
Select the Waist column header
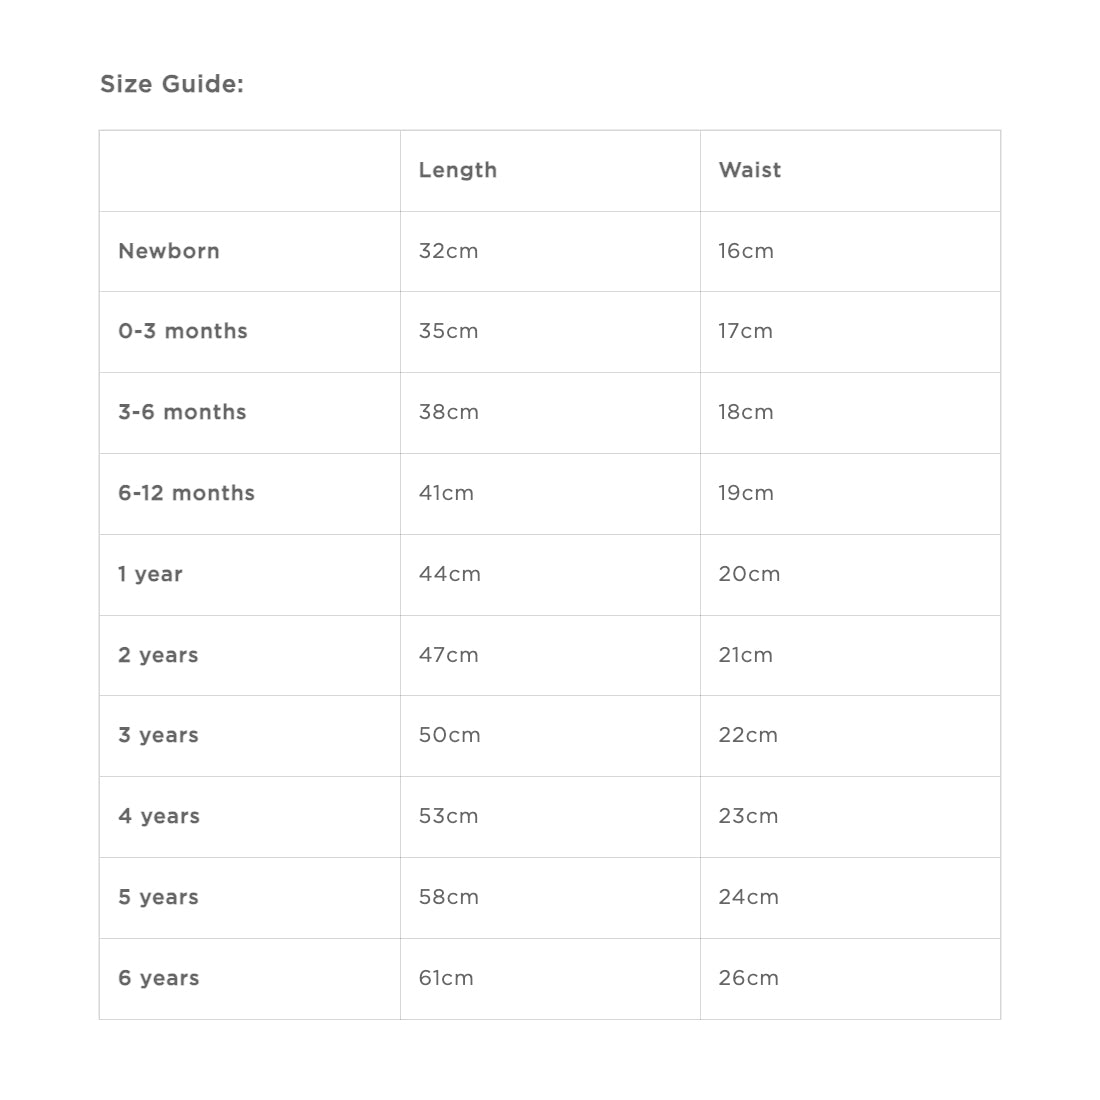[x=749, y=170]
